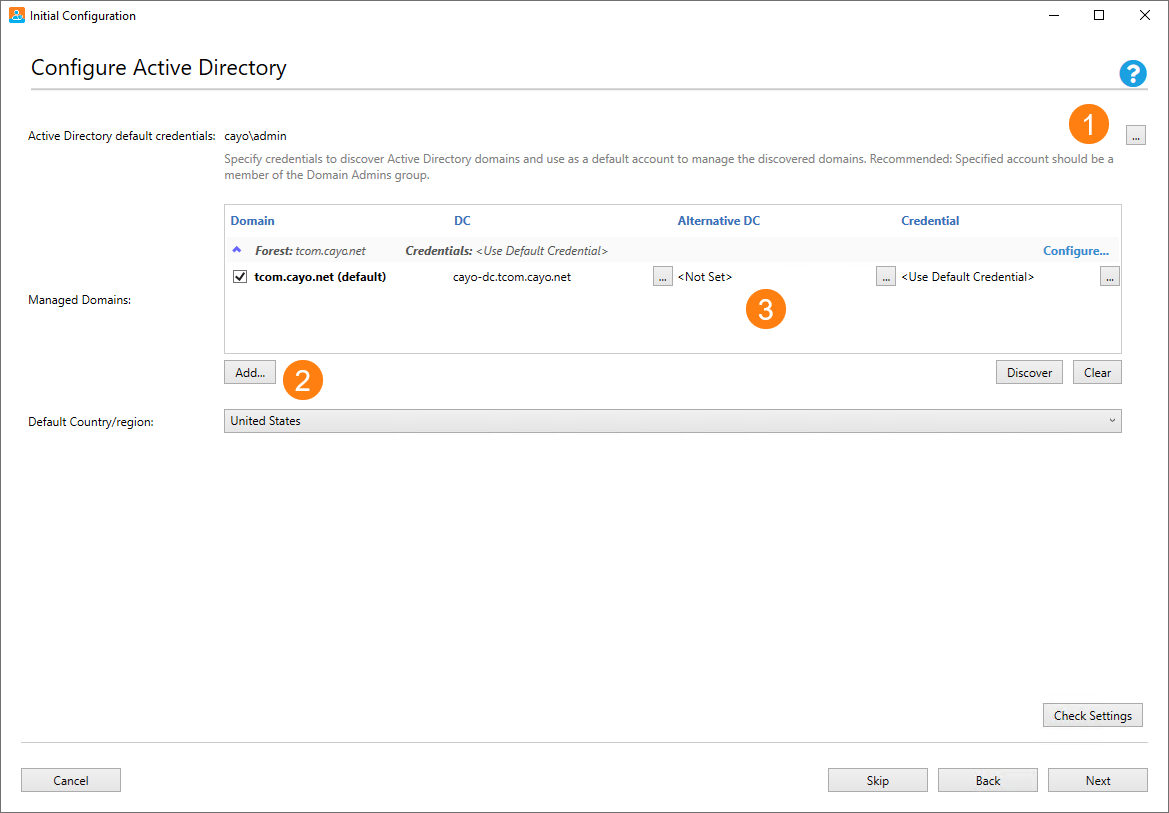Click the Initial Configuration app icon in title bar
Viewport: 1169px width, 813px height.
point(16,15)
